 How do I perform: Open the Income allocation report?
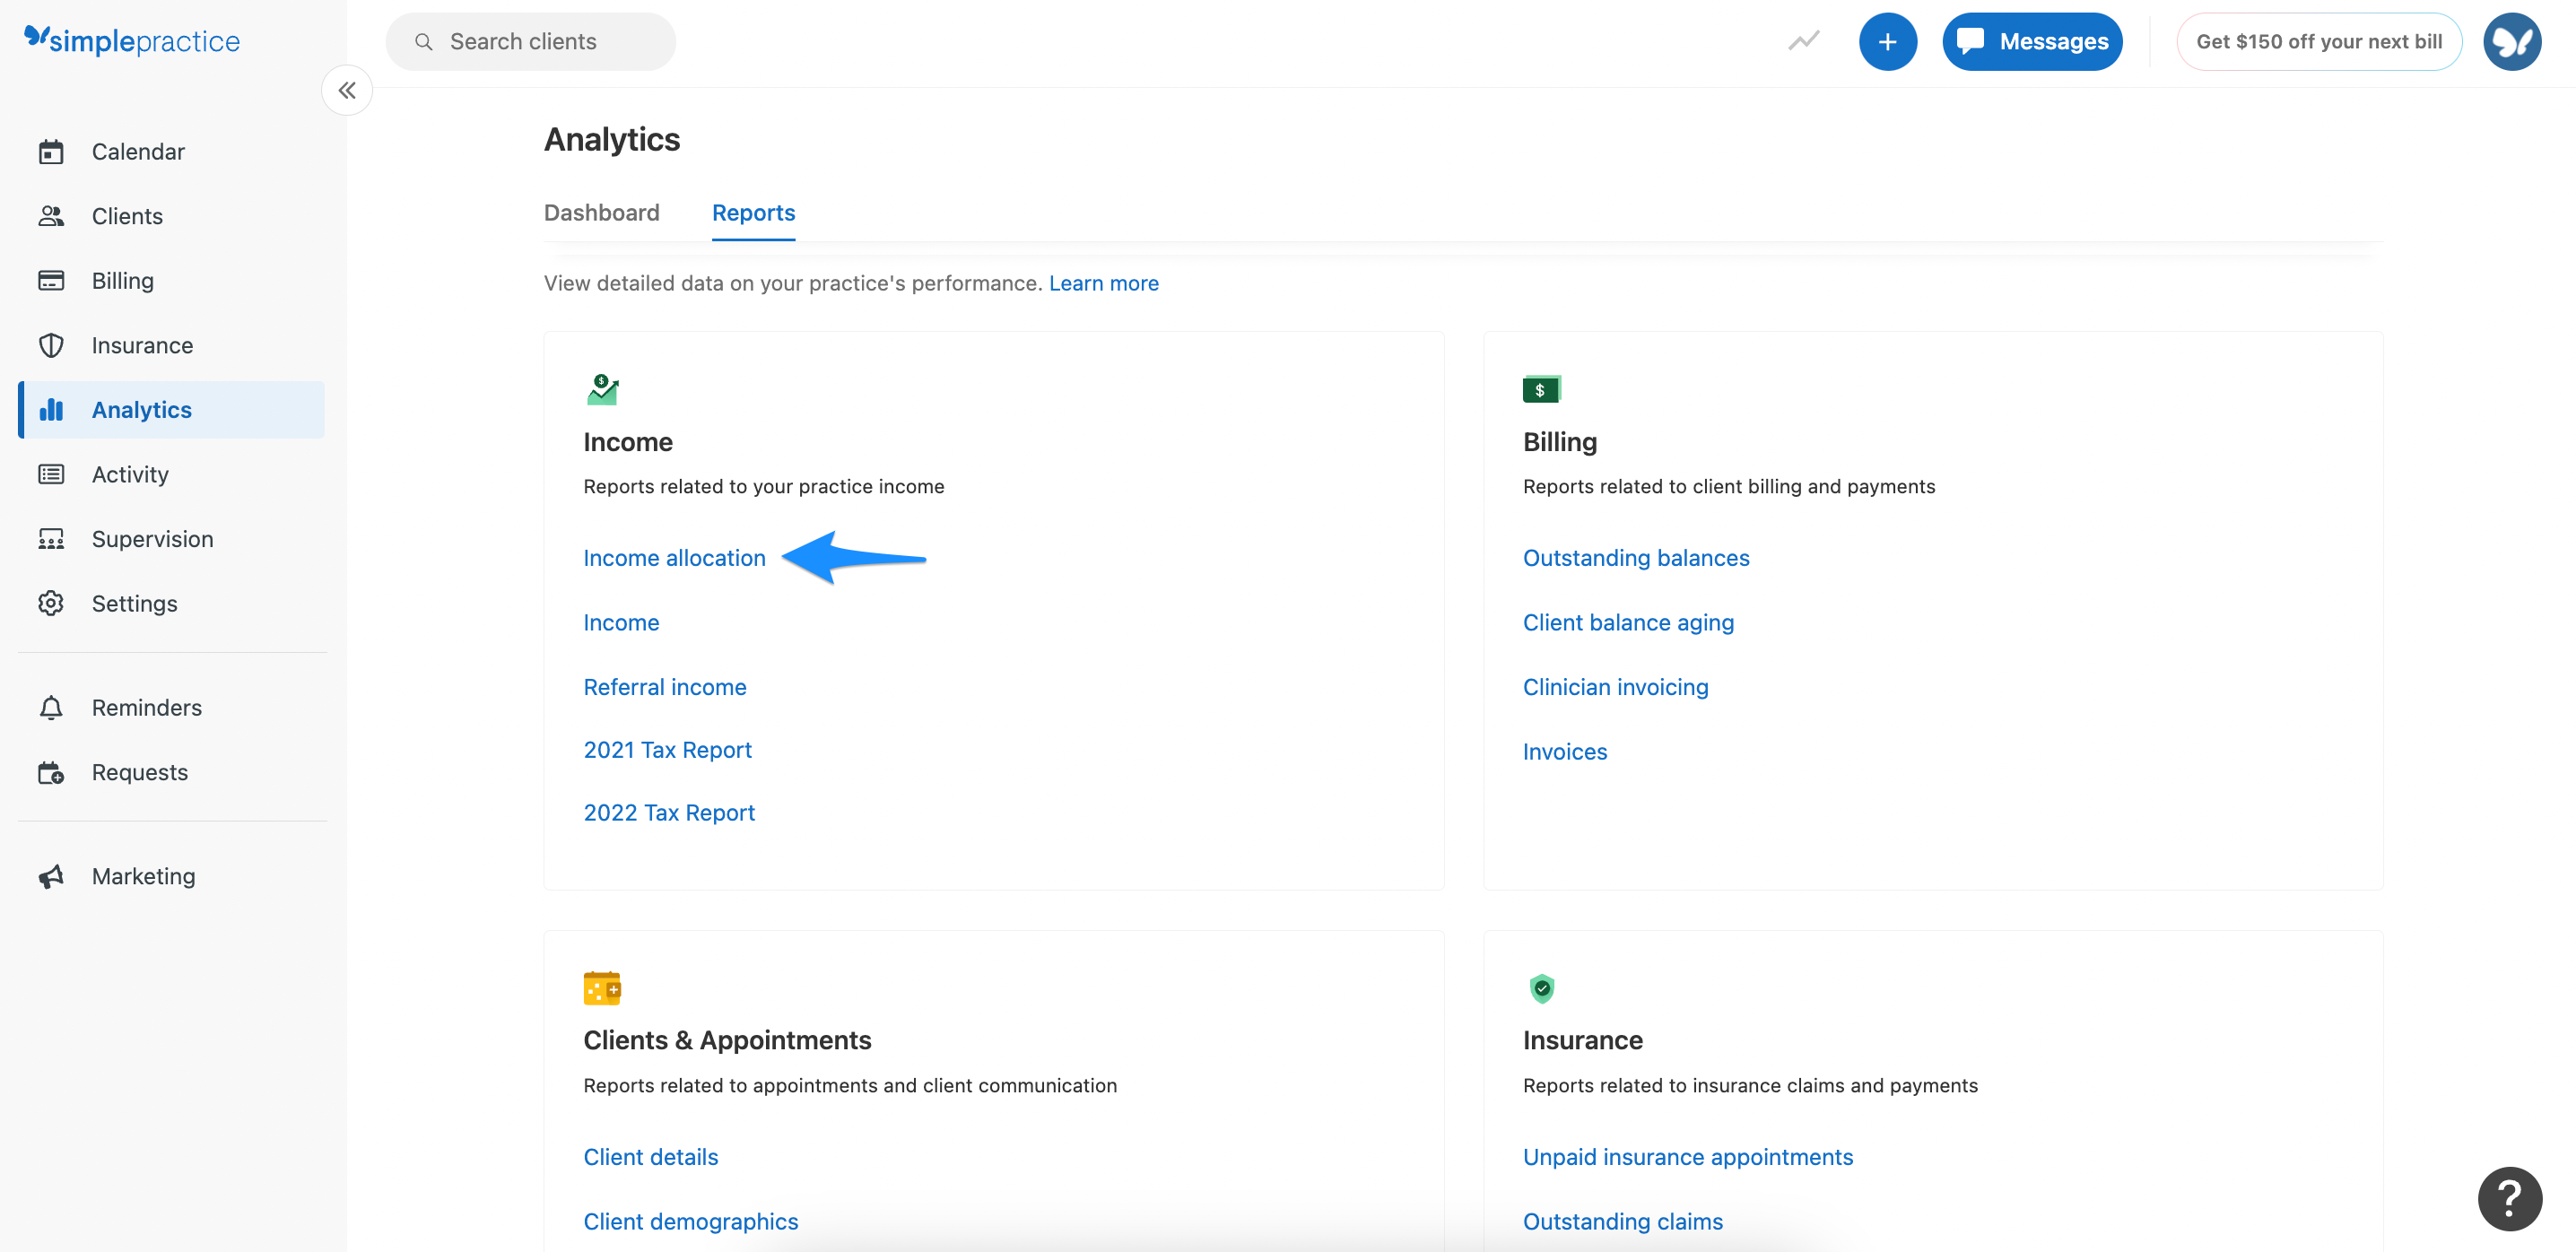674,557
